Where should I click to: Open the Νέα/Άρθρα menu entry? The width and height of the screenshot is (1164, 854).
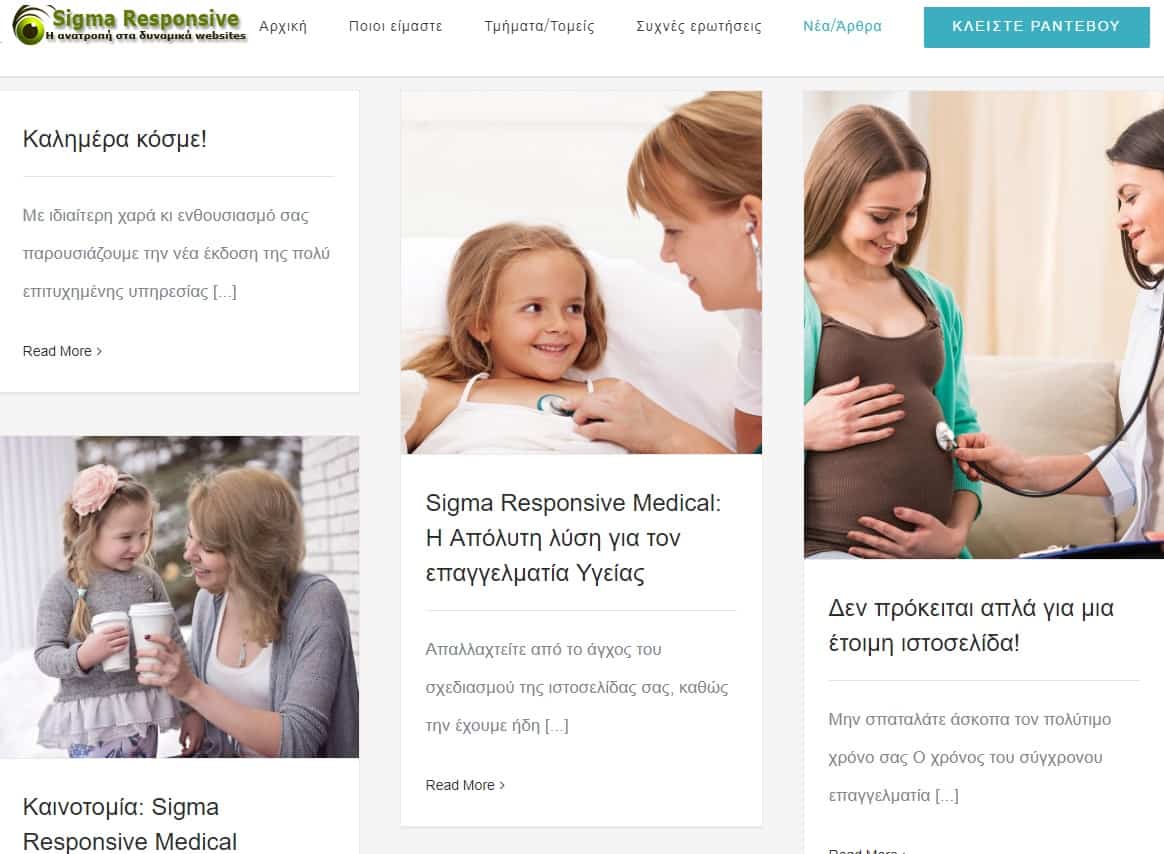pyautogui.click(x=843, y=26)
